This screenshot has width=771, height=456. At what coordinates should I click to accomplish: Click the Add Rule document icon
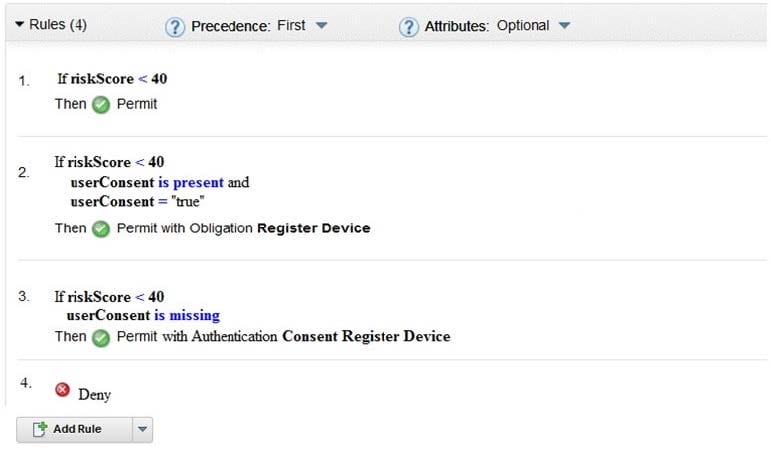tap(39, 429)
